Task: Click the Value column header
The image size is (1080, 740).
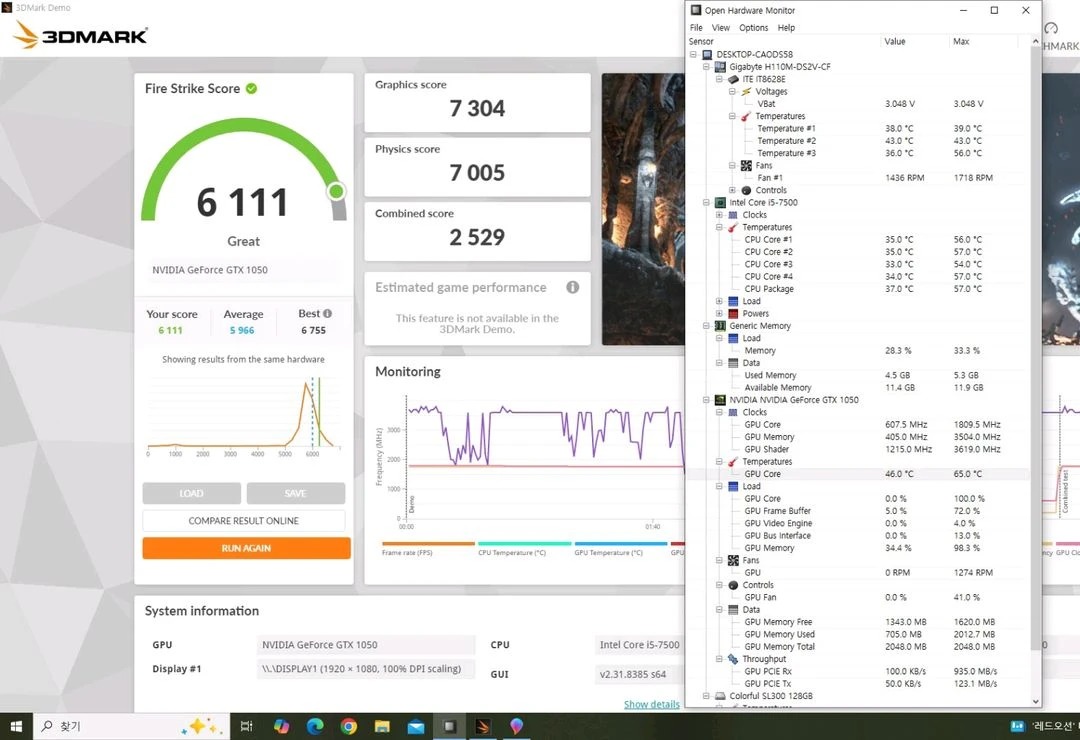Action: [x=915, y=41]
